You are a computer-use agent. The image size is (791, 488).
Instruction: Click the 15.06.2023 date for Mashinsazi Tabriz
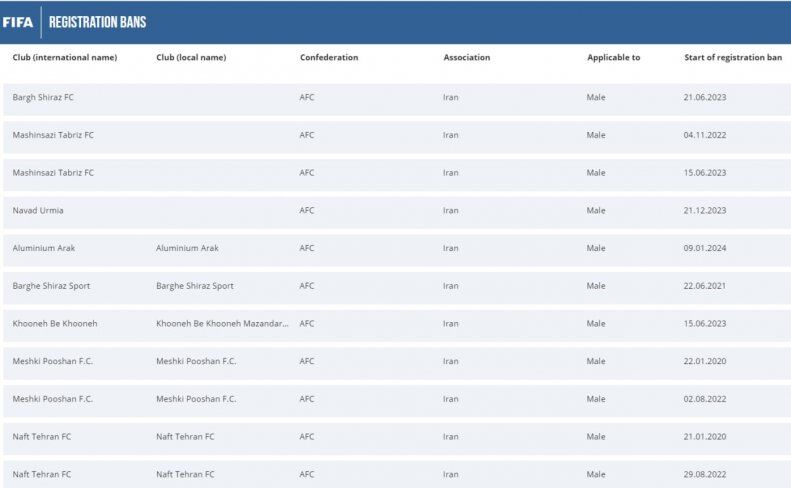[x=704, y=173]
